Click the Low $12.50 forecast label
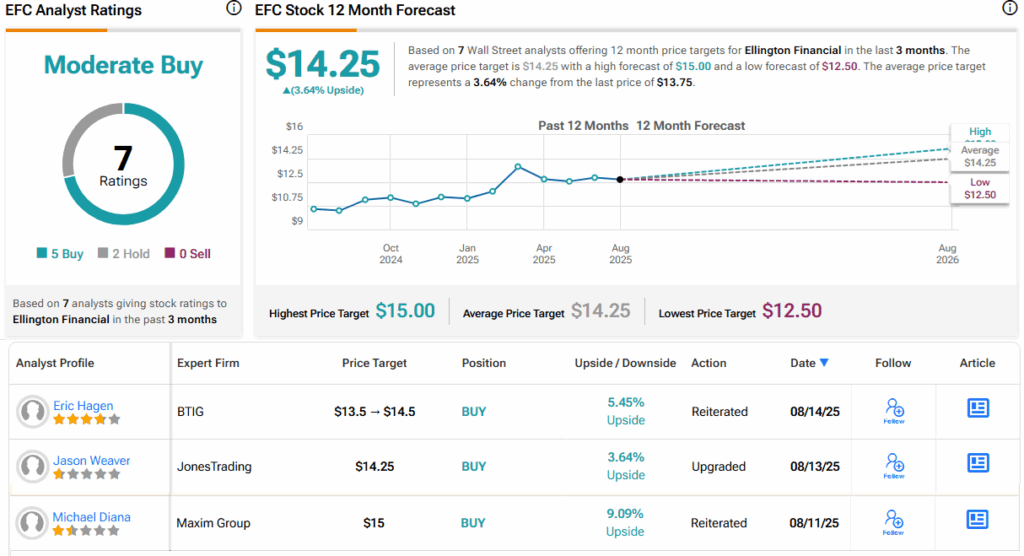Image resolution: width=1024 pixels, height=556 pixels. pyautogui.click(x=980, y=188)
